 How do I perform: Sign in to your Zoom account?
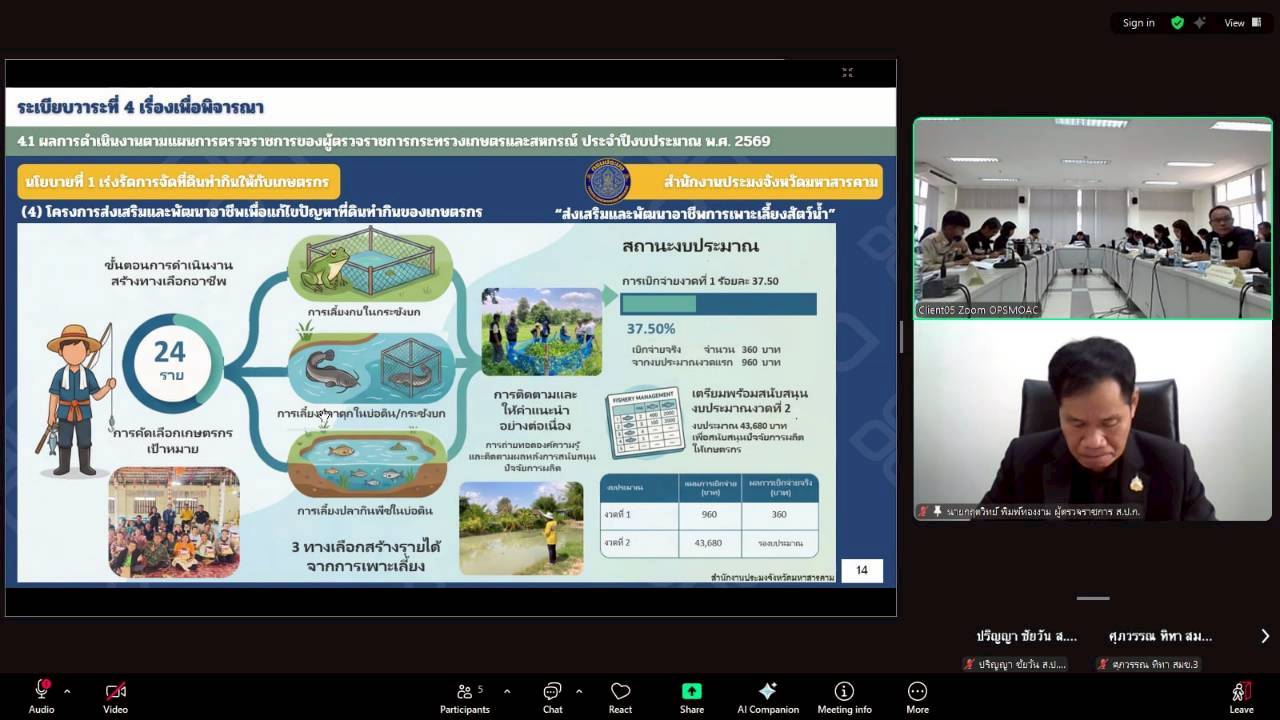(1137, 22)
